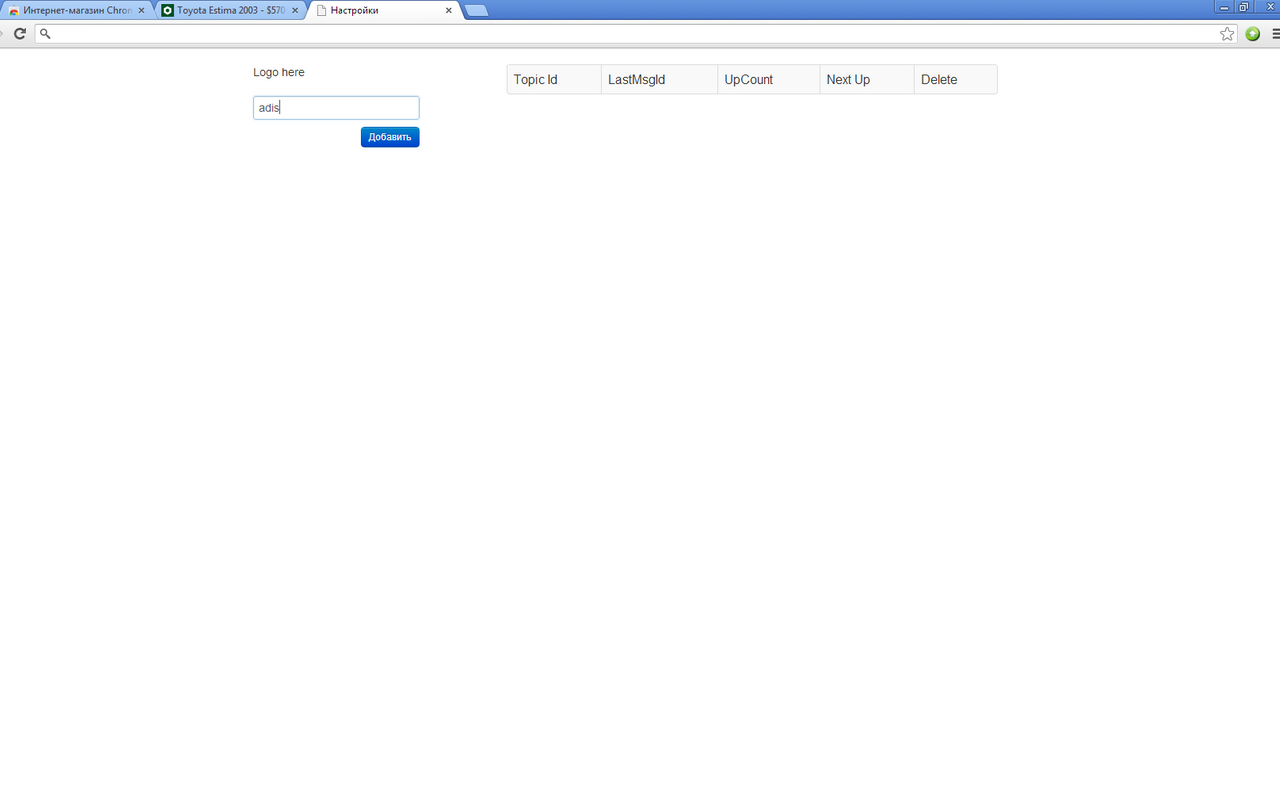This screenshot has height=800, width=1280.
Task: Click the green extension icon beside the star
Action: [x=1252, y=33]
